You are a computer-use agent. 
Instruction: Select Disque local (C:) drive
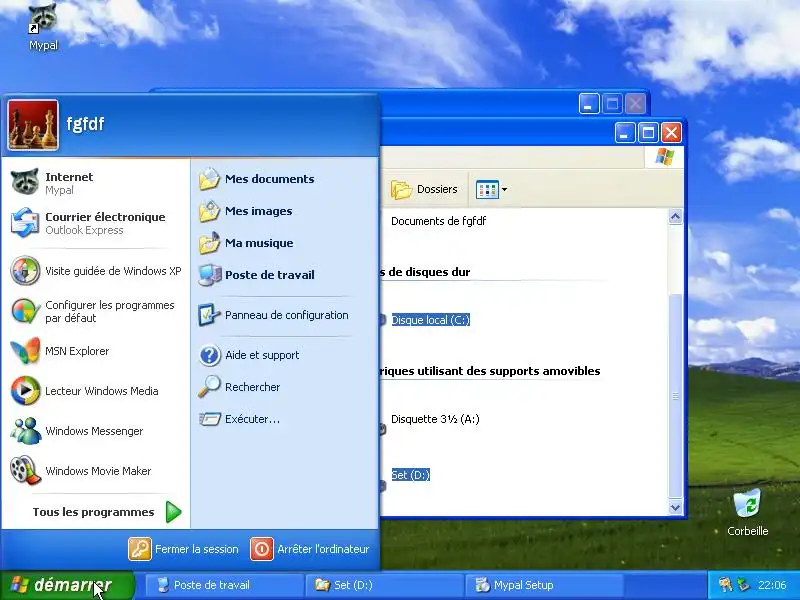pyautogui.click(x=430, y=320)
